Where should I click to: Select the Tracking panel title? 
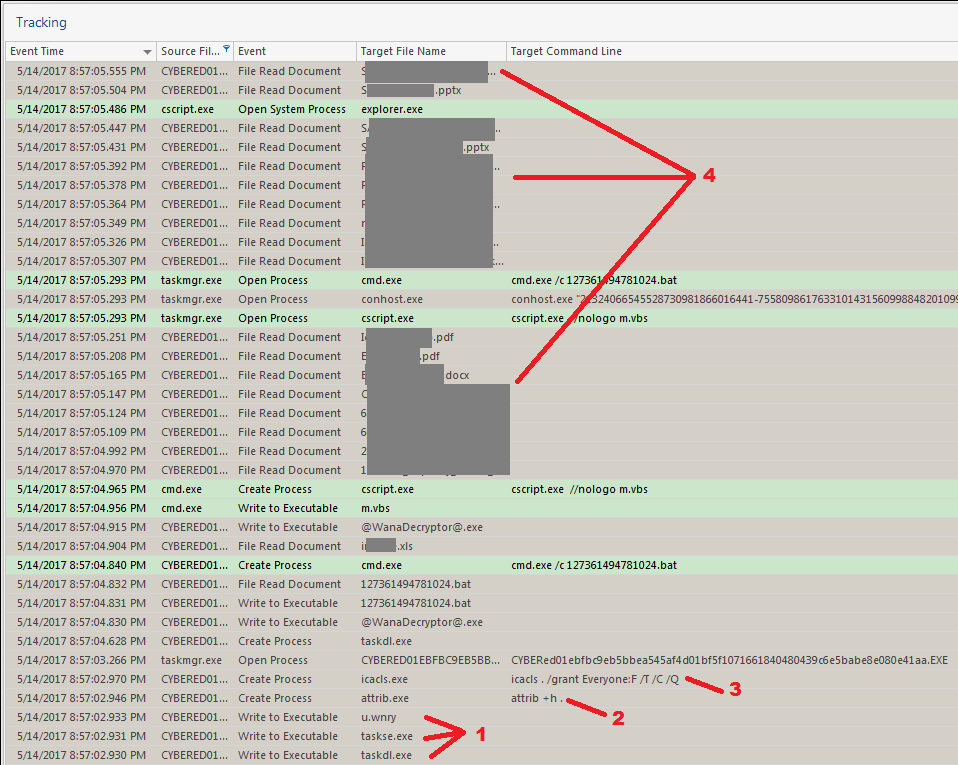pyautogui.click(x=41, y=21)
